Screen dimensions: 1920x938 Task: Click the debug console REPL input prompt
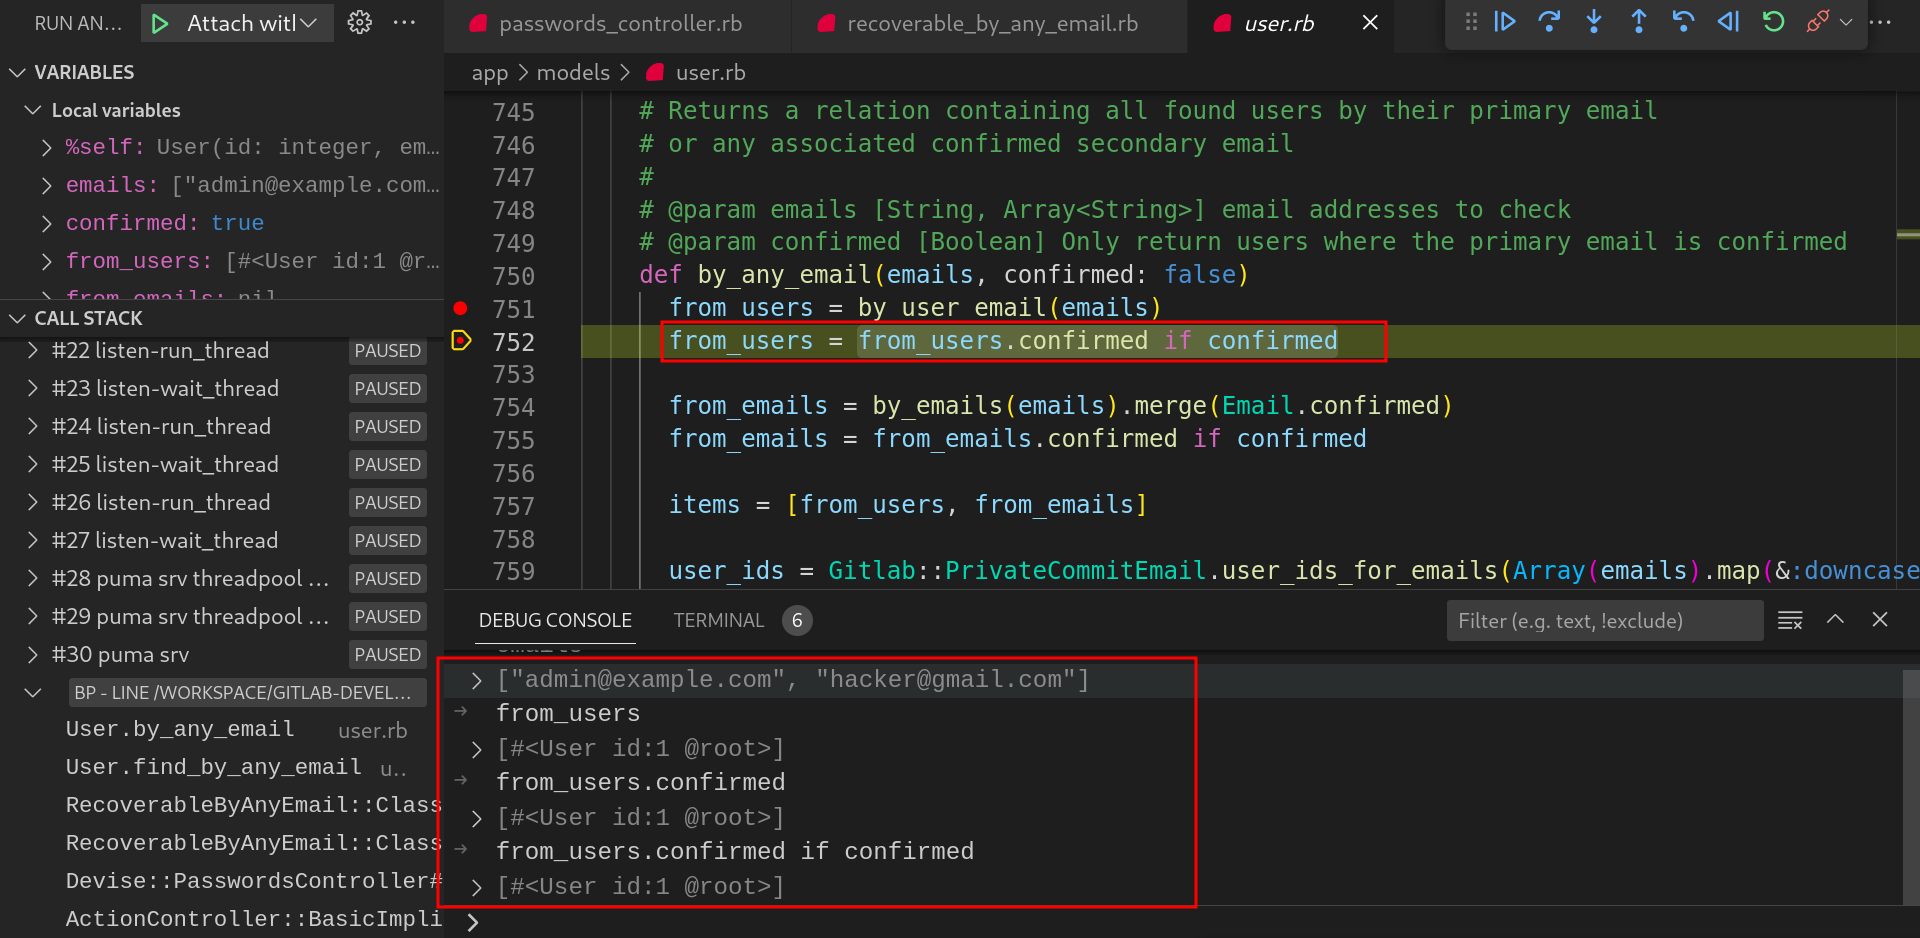(1180, 922)
